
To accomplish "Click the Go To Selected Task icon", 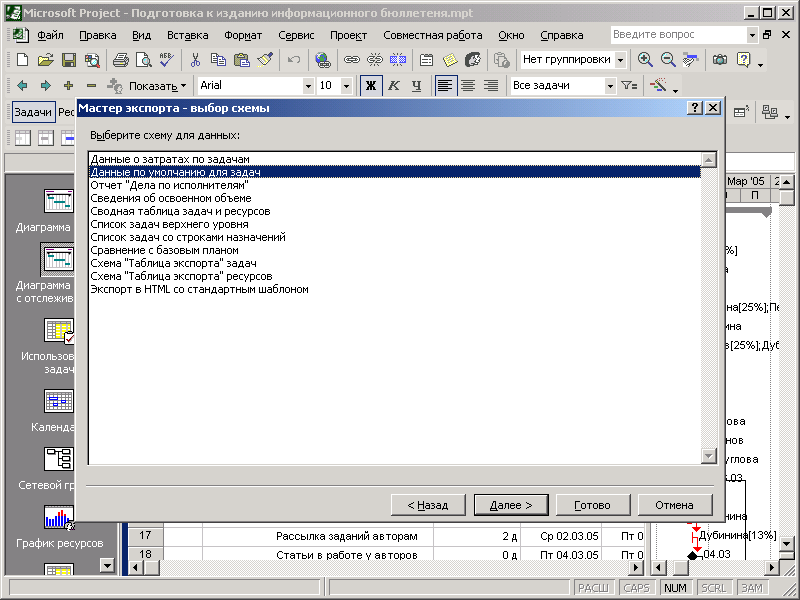I will pos(691,60).
